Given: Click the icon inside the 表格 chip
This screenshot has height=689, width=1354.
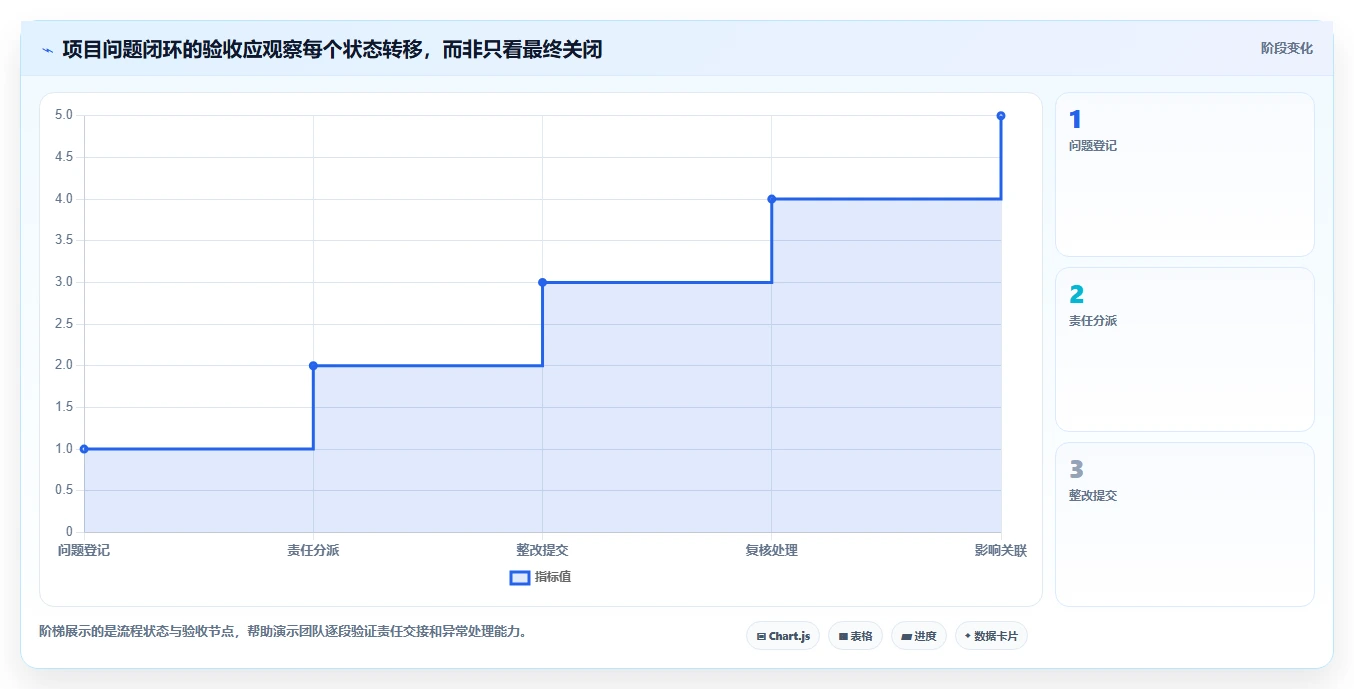Looking at the screenshot, I should point(843,636).
